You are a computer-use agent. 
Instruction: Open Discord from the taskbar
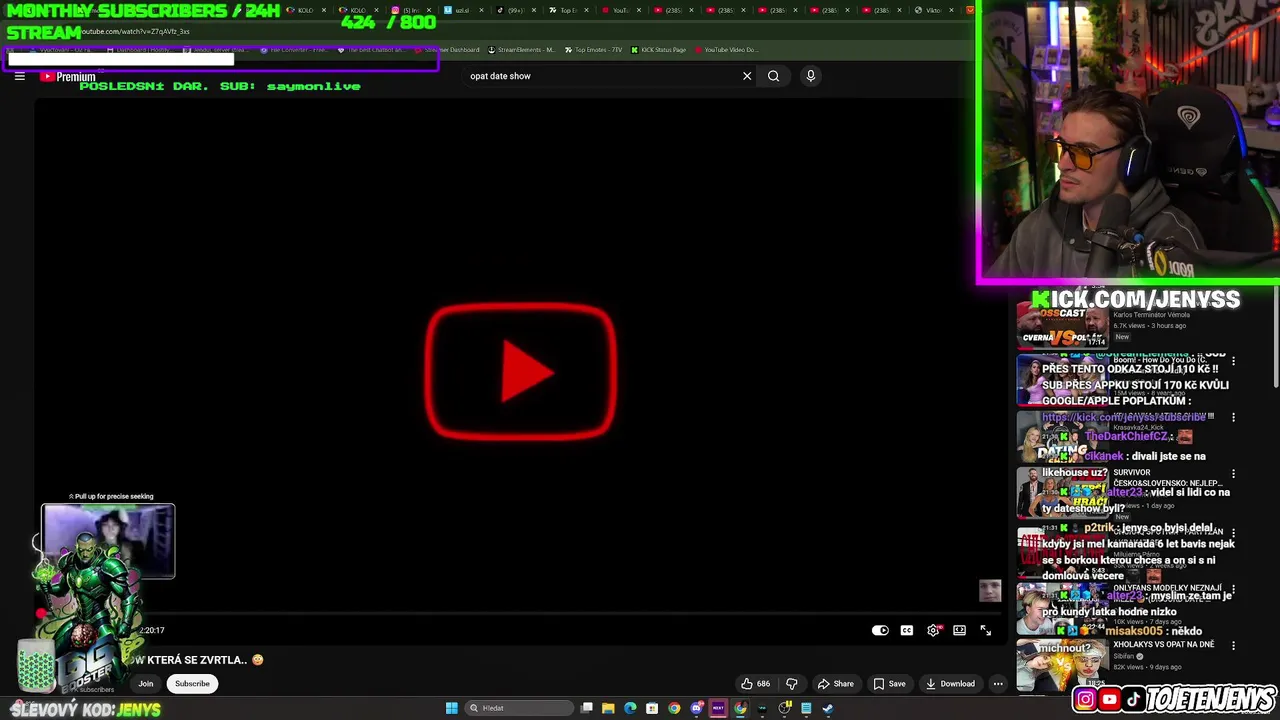(x=696, y=708)
